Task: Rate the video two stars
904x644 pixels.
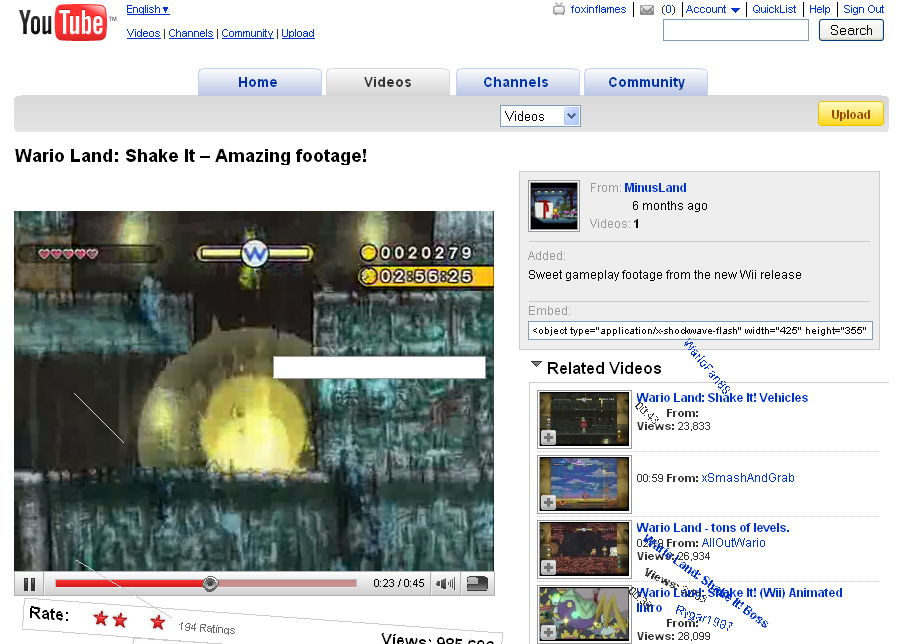Action: 120,620
